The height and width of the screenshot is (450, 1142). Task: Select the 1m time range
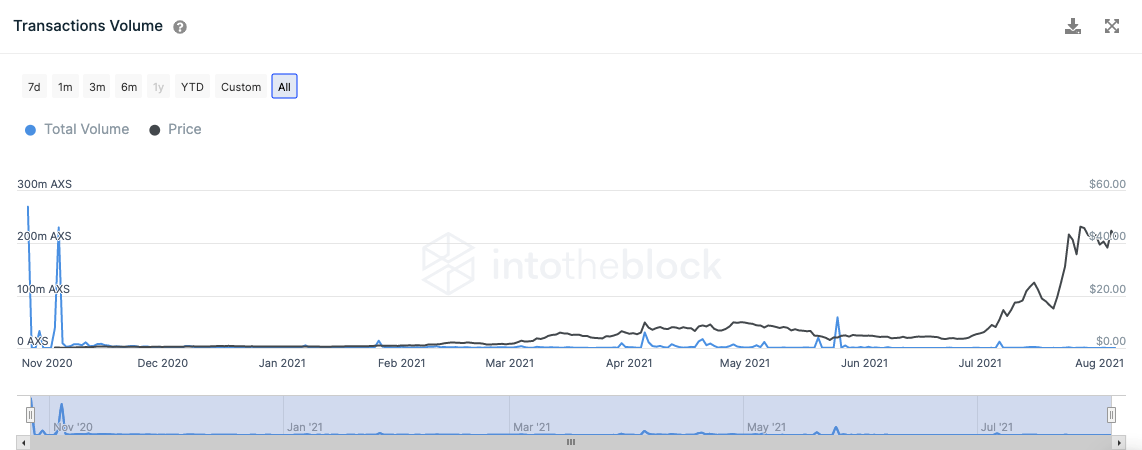pyautogui.click(x=65, y=87)
